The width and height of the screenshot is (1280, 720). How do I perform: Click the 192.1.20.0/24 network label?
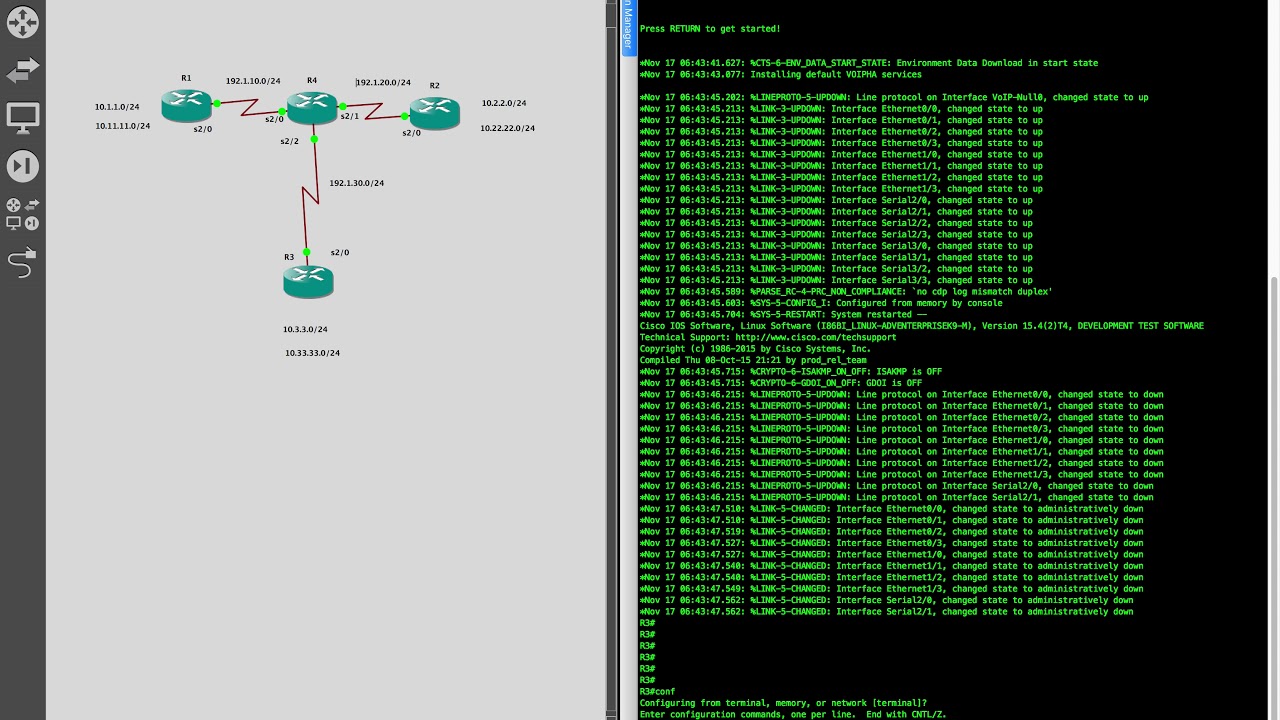(383, 83)
